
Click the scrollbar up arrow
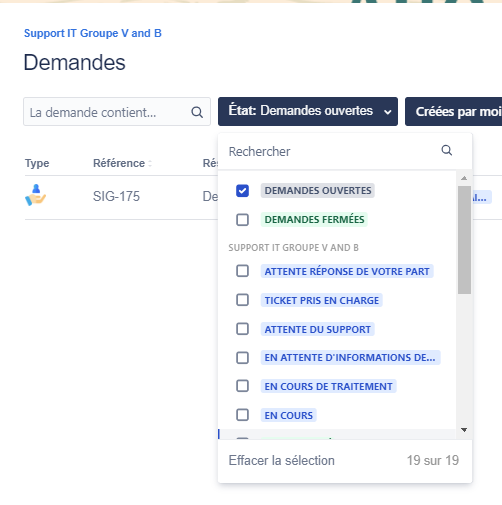464,178
